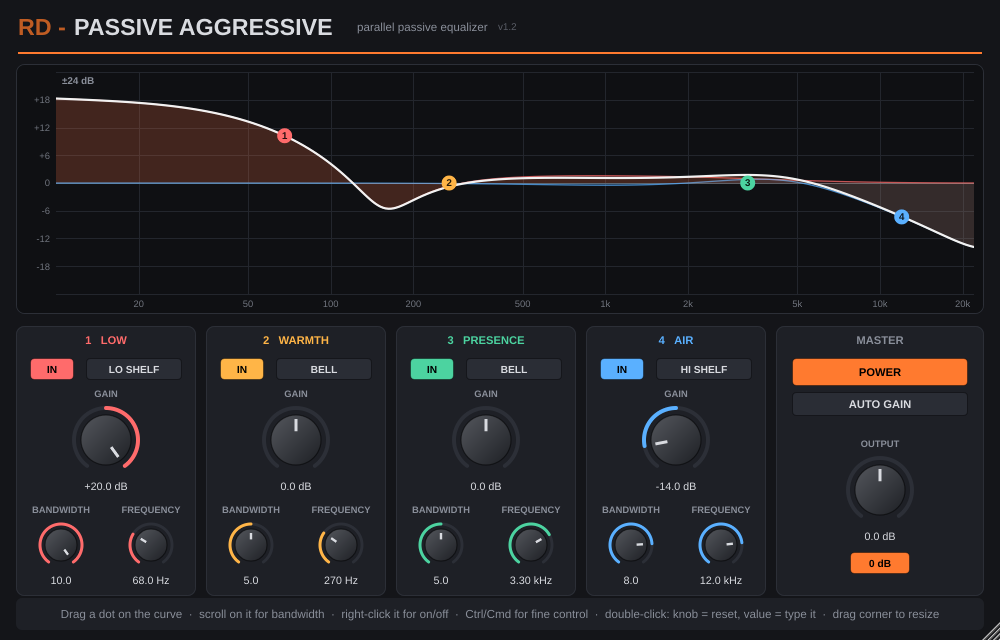Open the WARMTH band BELL type selector
Viewport: 1000px width, 640px height.
pyautogui.click(x=324, y=369)
